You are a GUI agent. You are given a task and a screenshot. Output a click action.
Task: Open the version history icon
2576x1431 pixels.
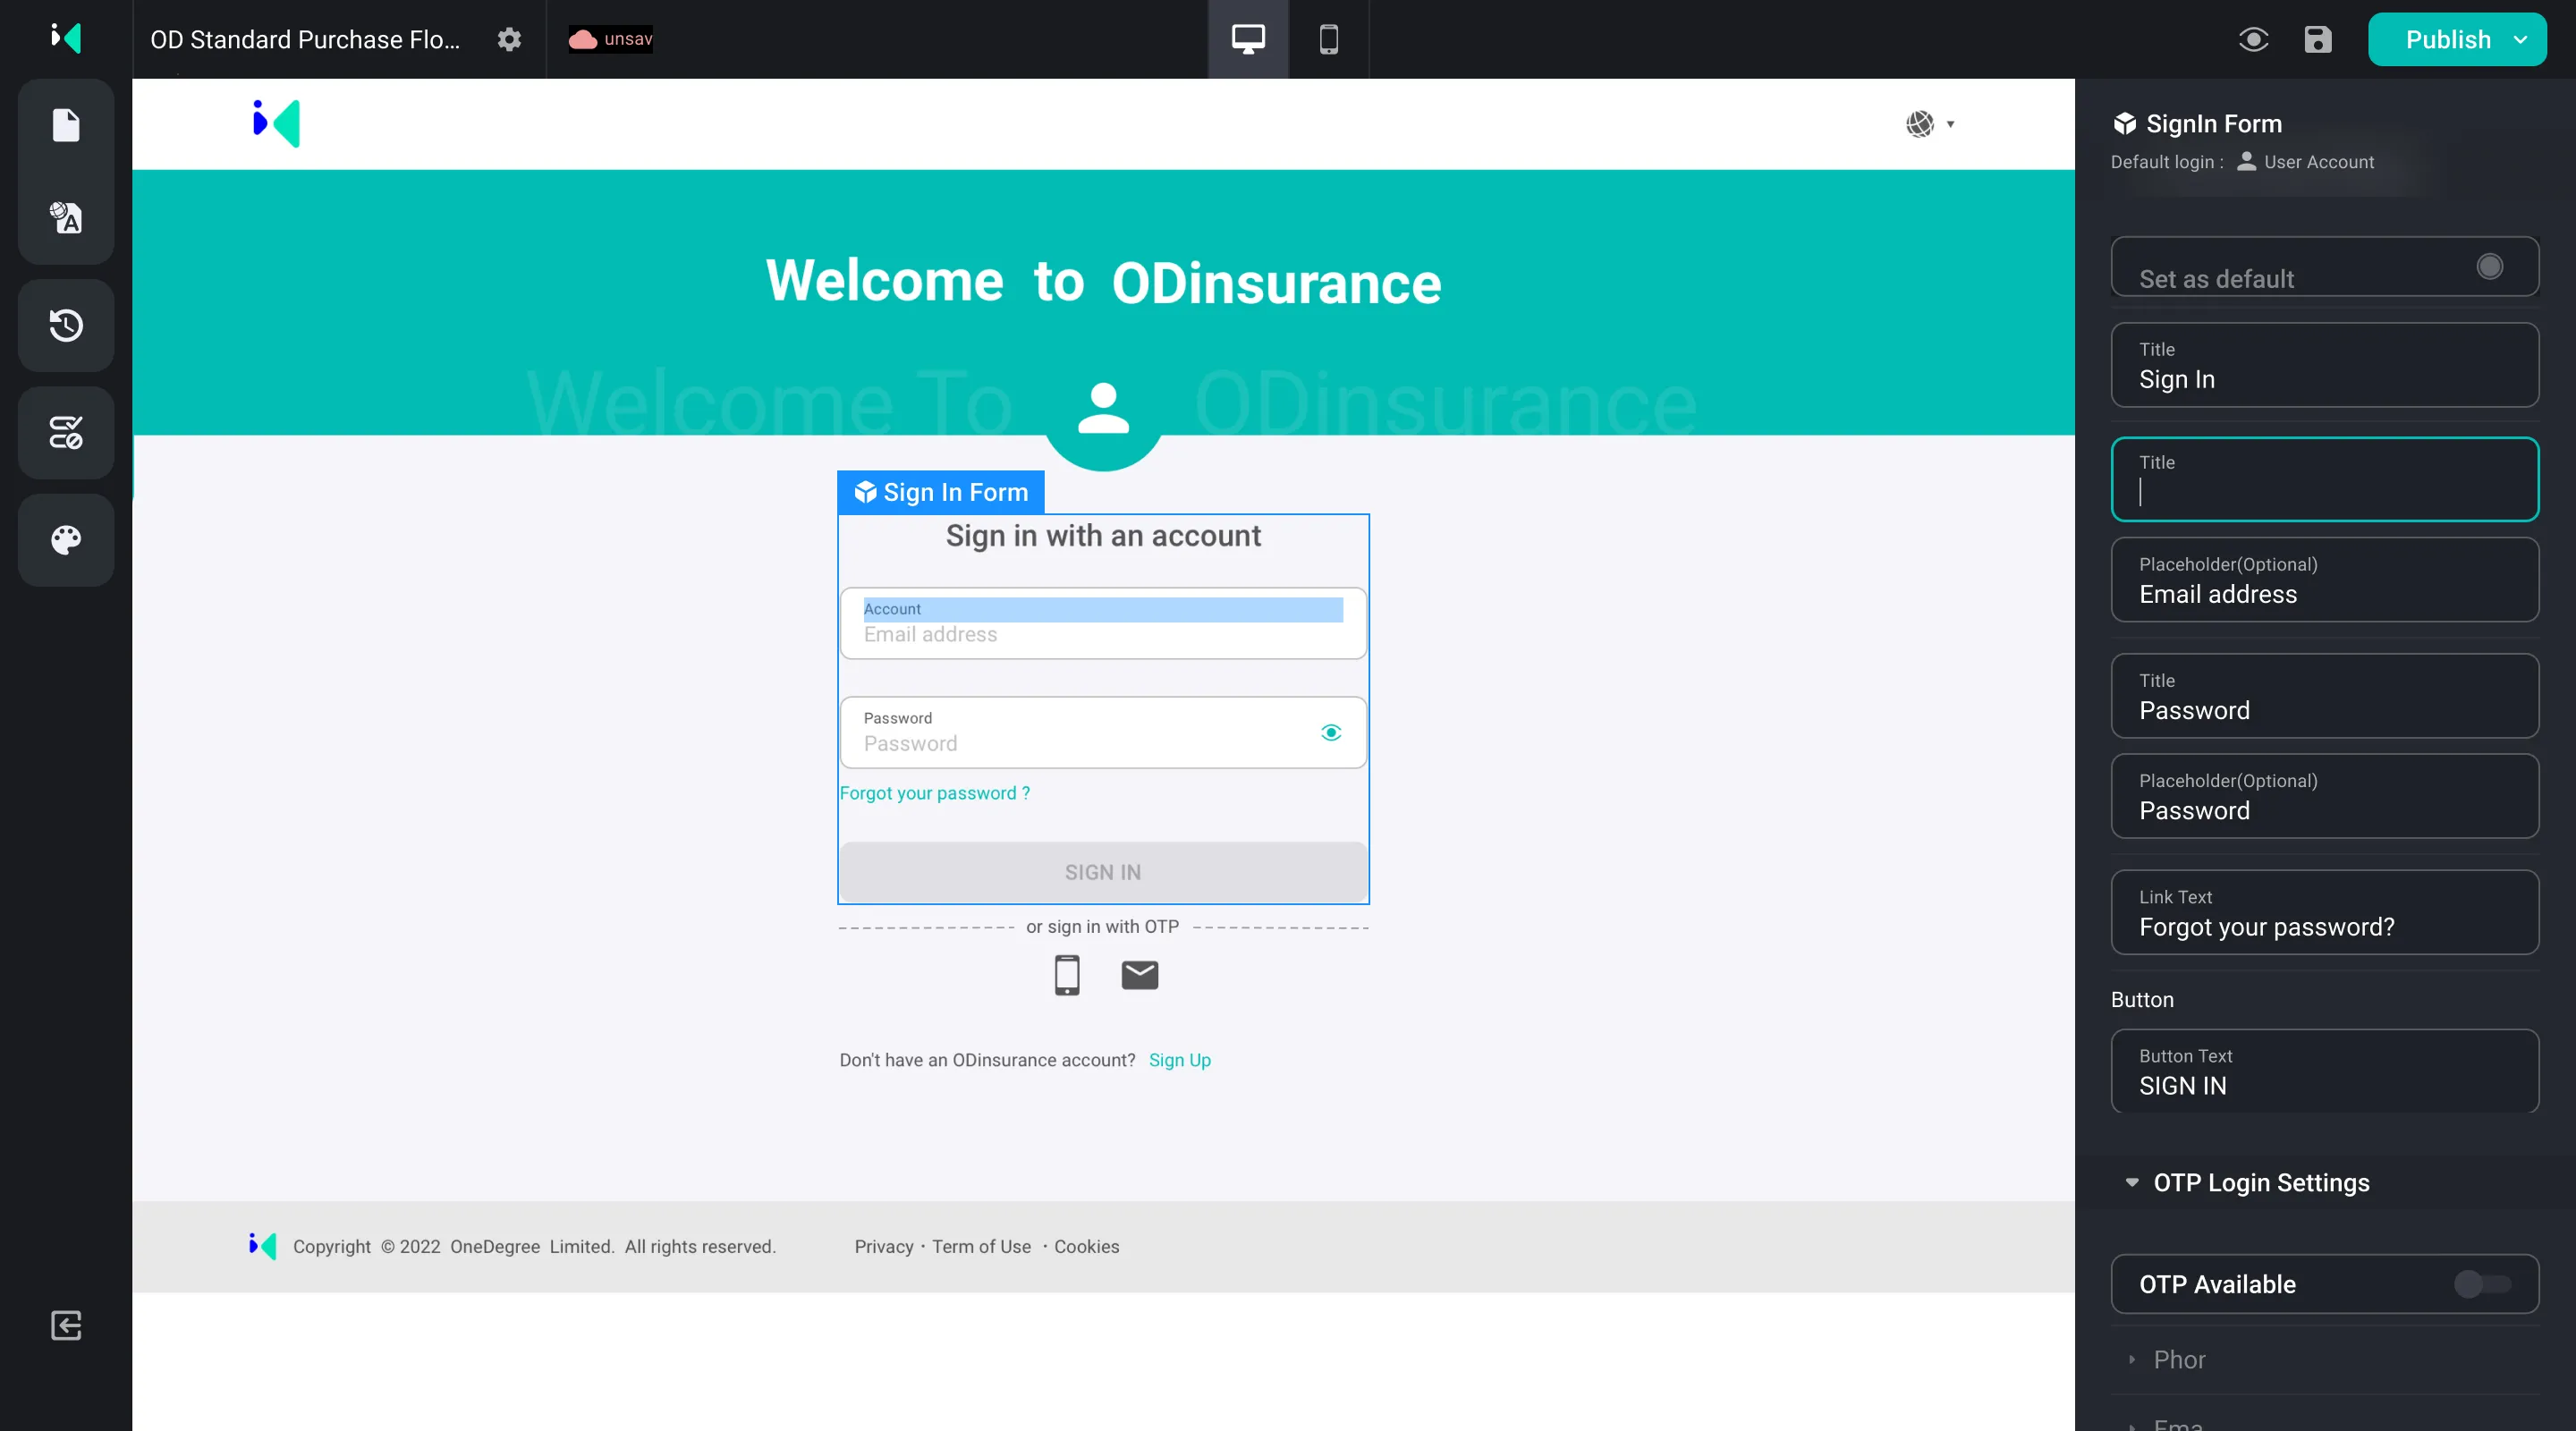click(x=66, y=325)
